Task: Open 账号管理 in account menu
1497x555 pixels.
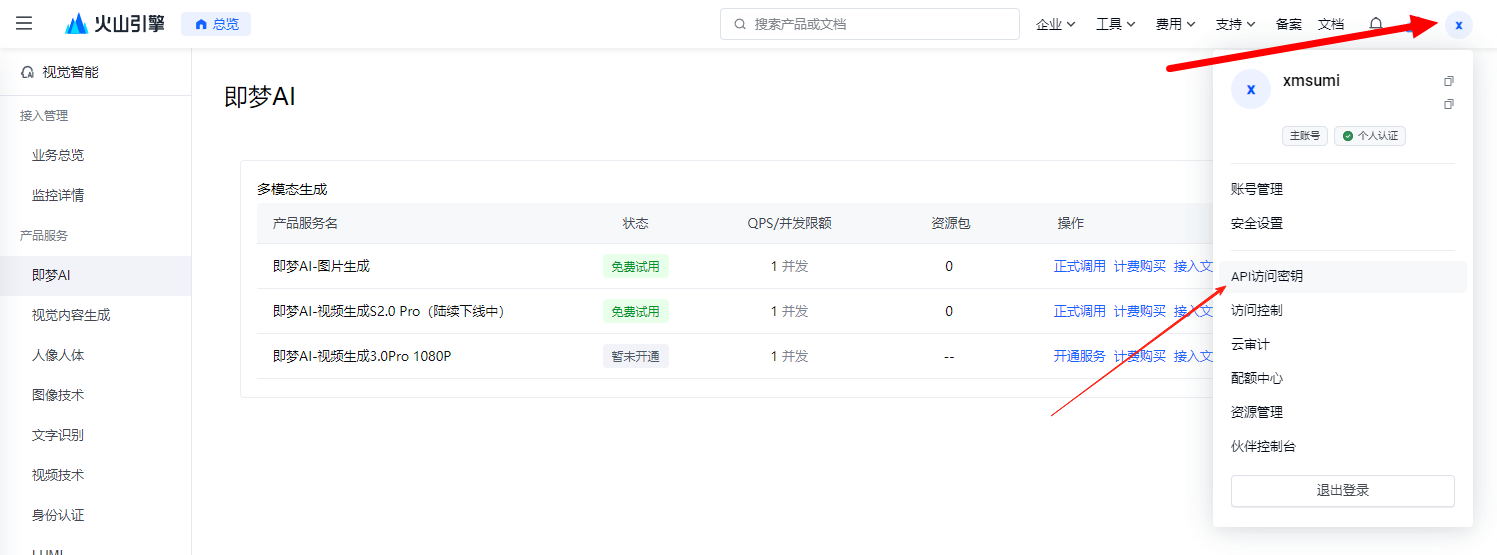Action: pyautogui.click(x=1257, y=189)
